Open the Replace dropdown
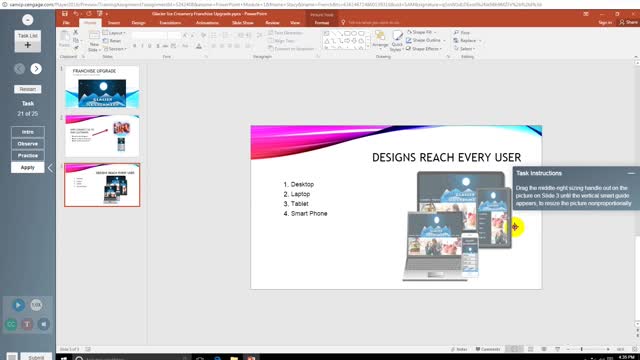The width and height of the screenshot is (640, 360). click(x=467, y=40)
